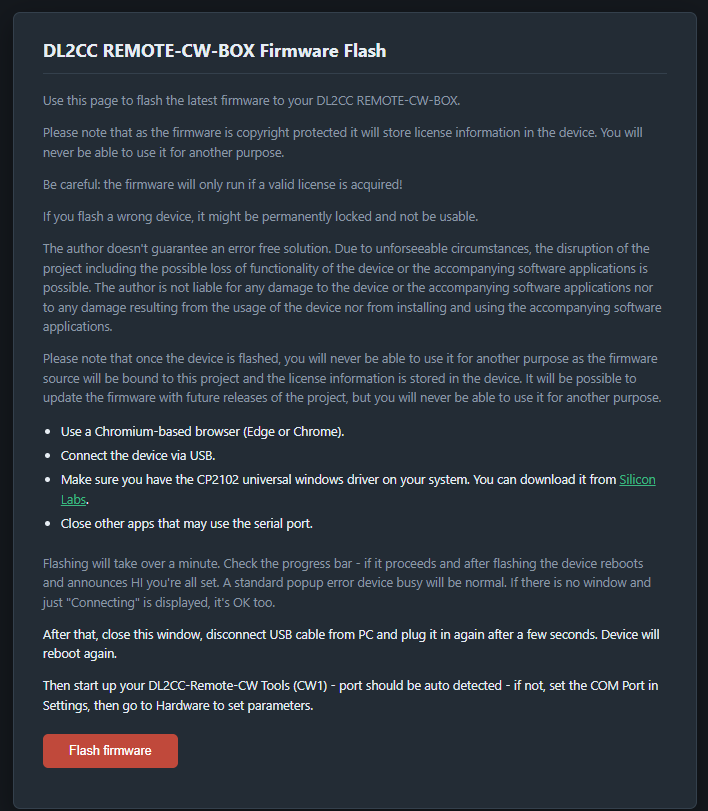
Task: Click the 'Use a Chromium-based browser' bullet item
Action: point(202,432)
